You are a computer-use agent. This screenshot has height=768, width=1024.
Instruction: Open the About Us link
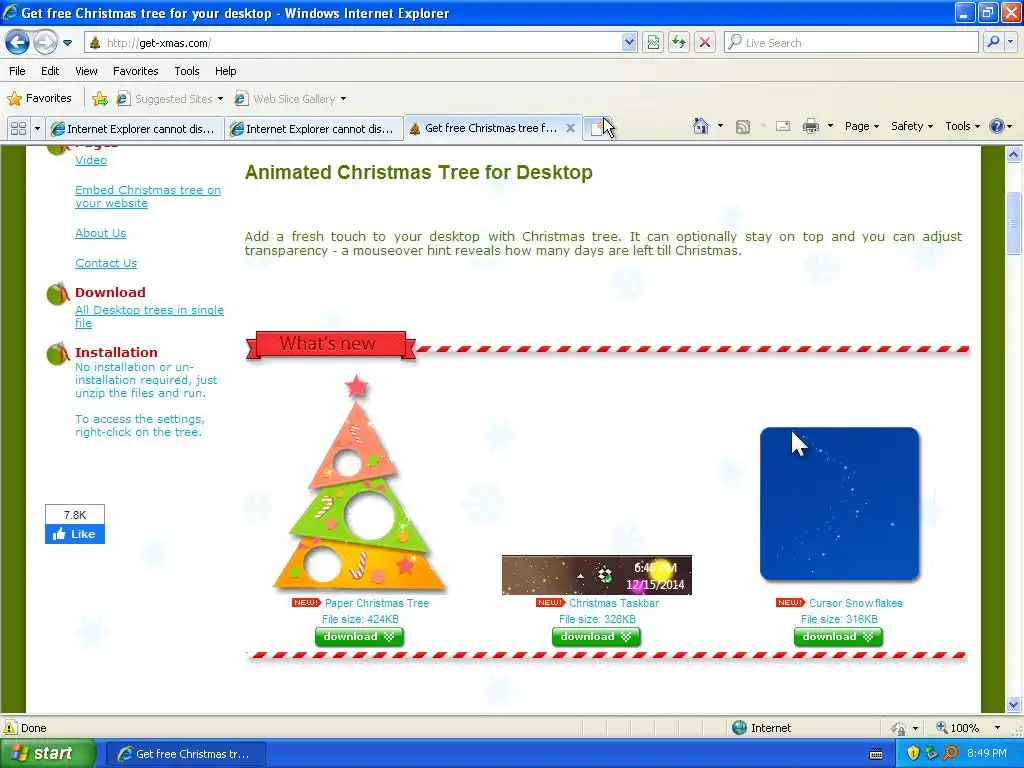coord(101,233)
